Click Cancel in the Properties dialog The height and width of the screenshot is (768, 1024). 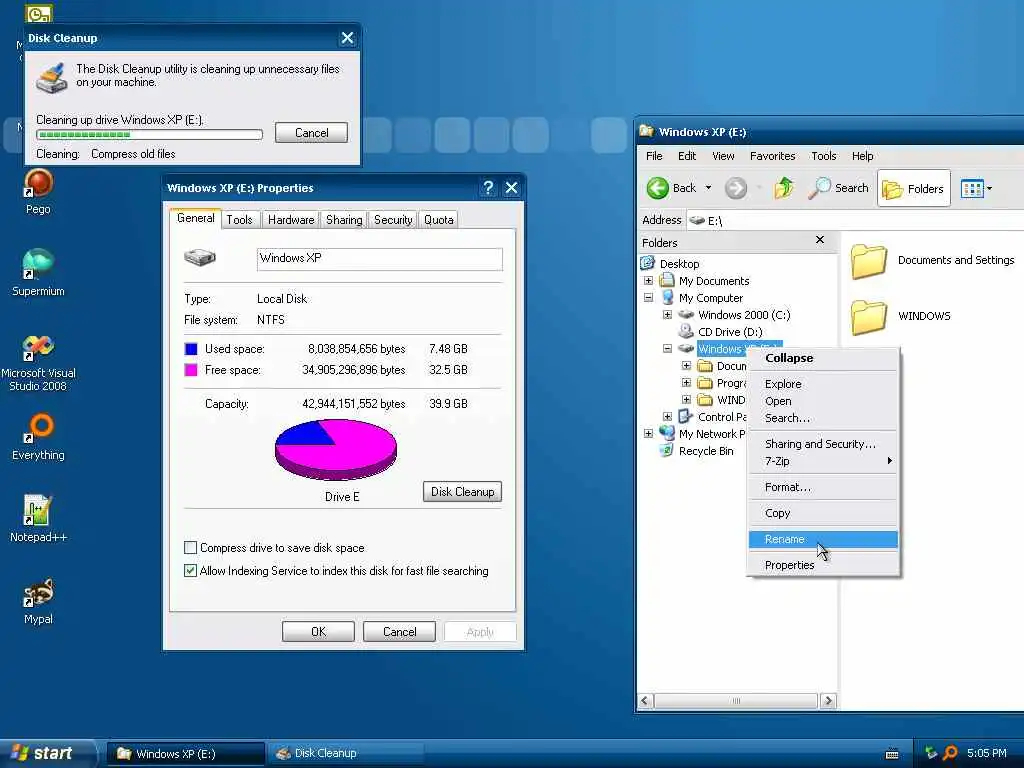399,632
